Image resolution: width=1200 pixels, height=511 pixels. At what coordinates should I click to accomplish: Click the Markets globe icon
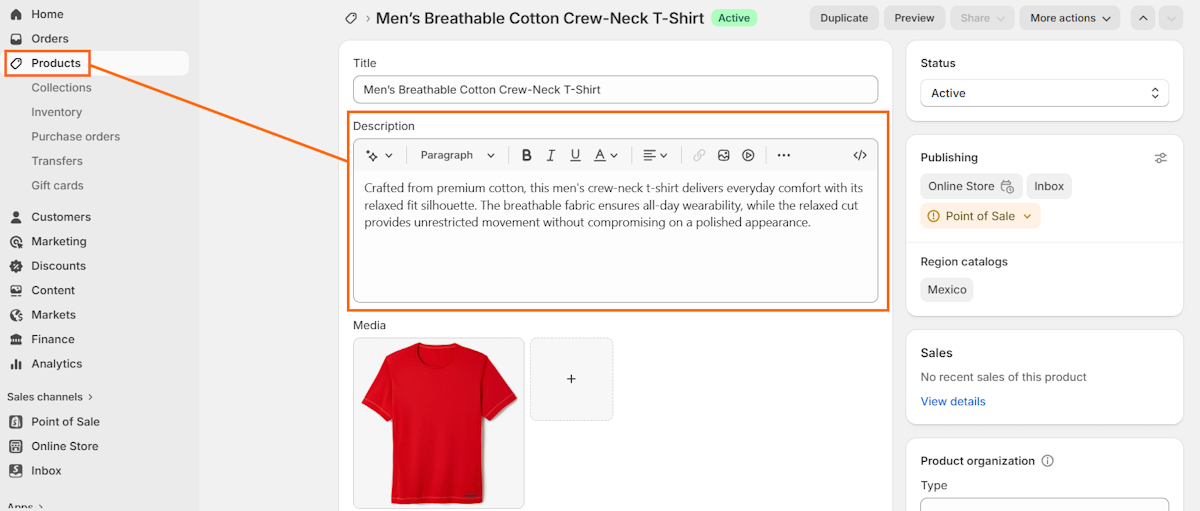pyautogui.click(x=16, y=315)
